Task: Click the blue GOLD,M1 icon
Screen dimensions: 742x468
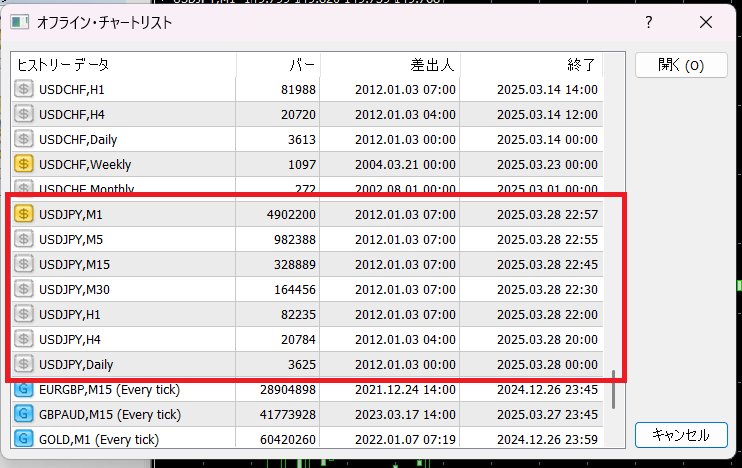Action: click(x=23, y=439)
